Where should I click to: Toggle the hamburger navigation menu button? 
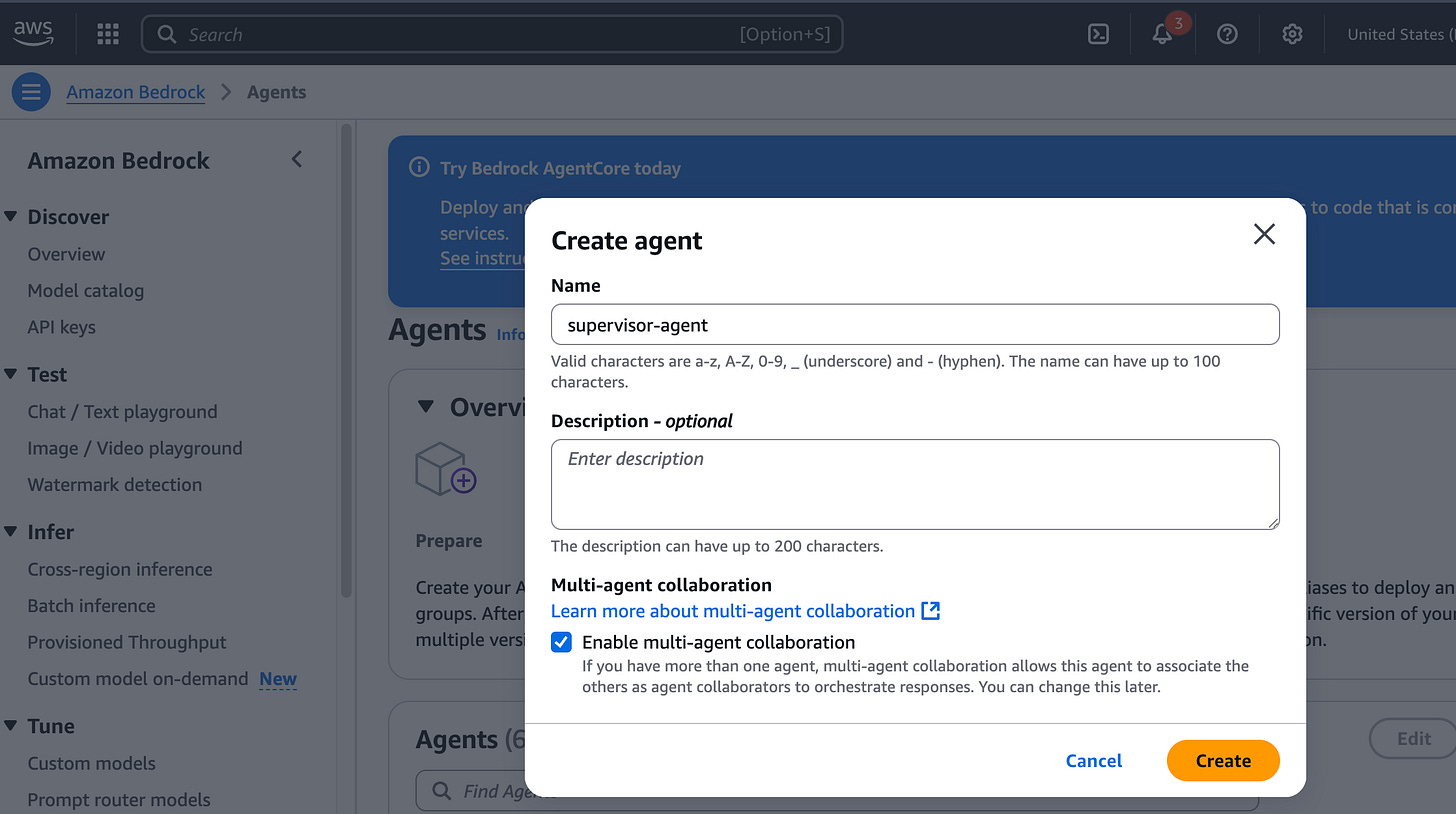31,92
